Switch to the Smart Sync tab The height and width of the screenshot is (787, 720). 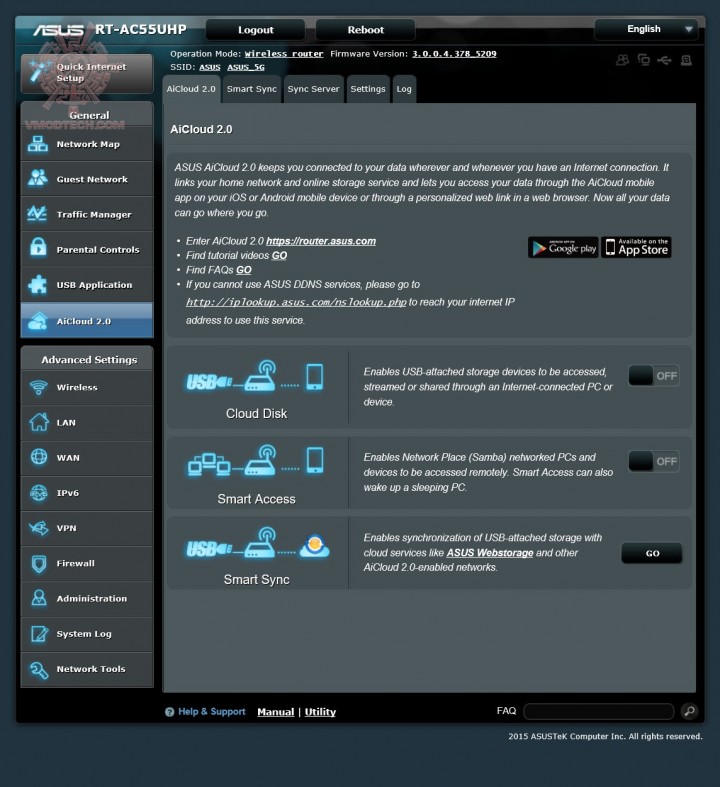pyautogui.click(x=251, y=89)
